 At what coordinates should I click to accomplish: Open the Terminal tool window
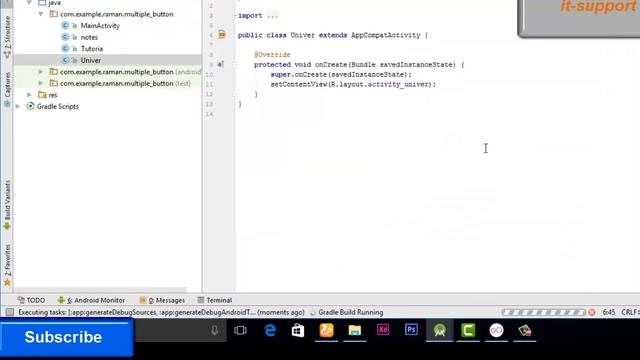coord(215,300)
